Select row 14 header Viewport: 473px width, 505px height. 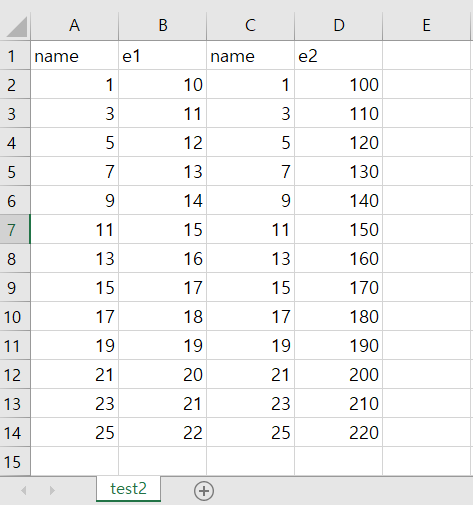click(x=15, y=432)
